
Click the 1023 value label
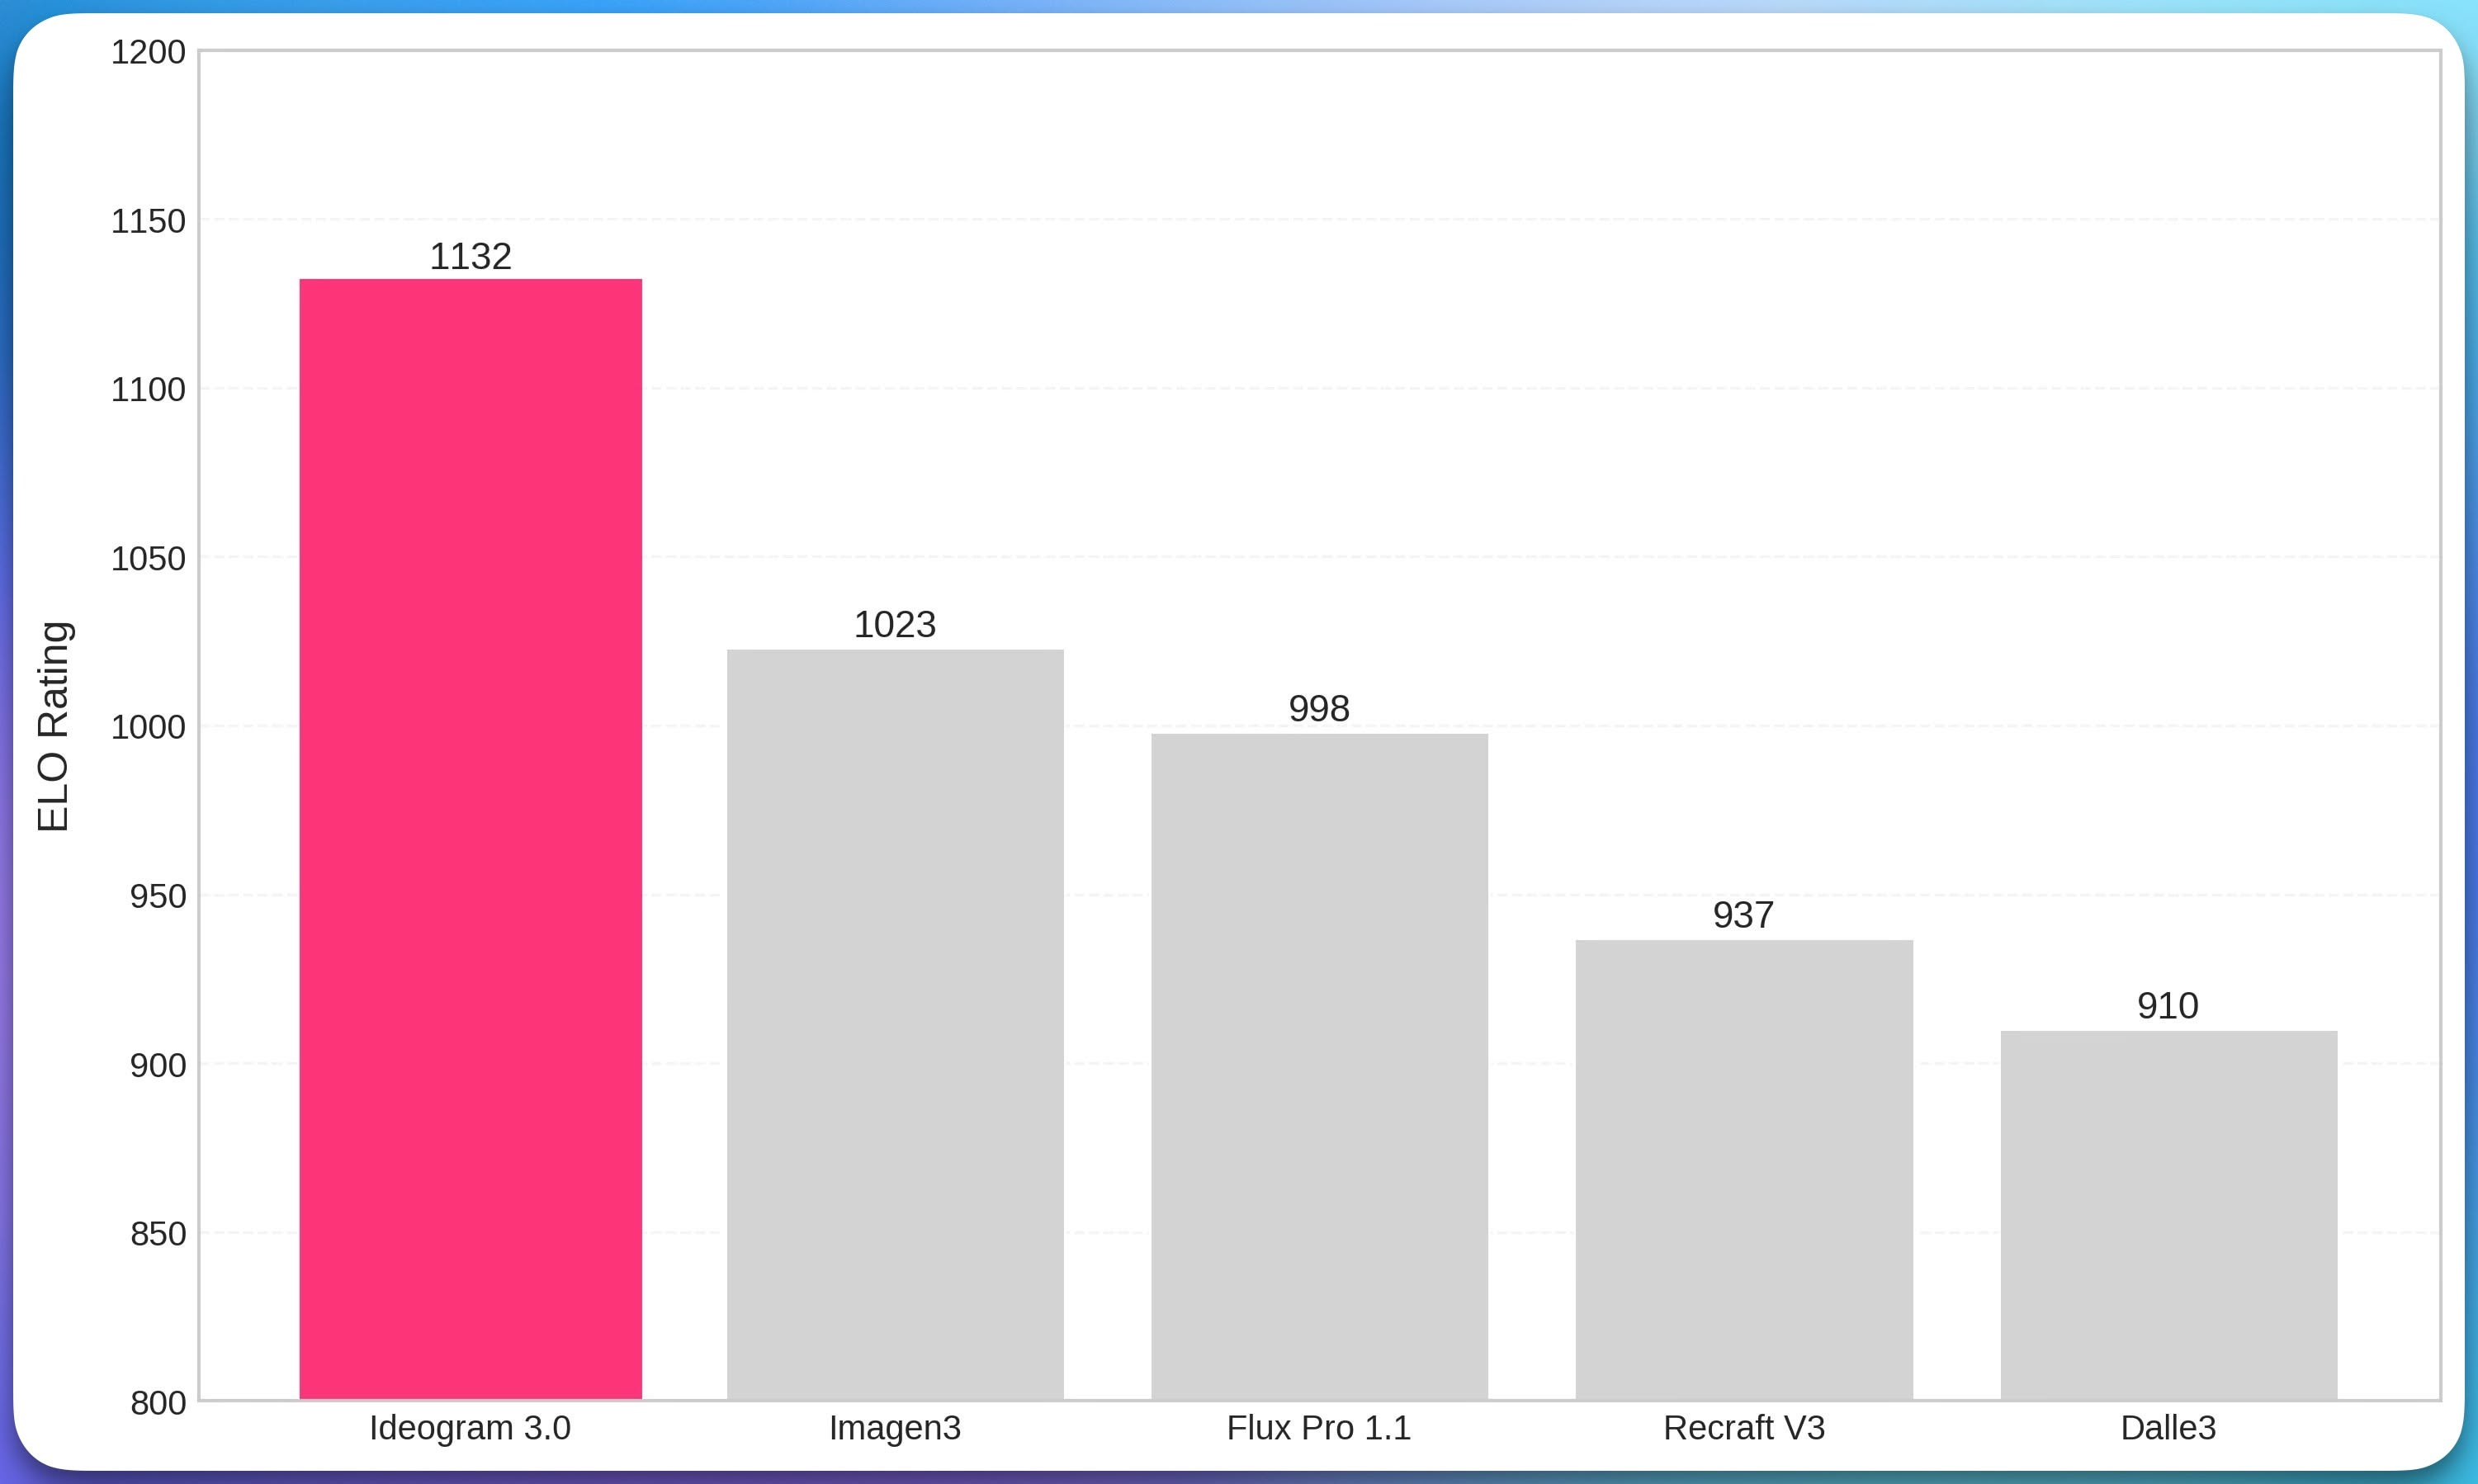coord(895,625)
